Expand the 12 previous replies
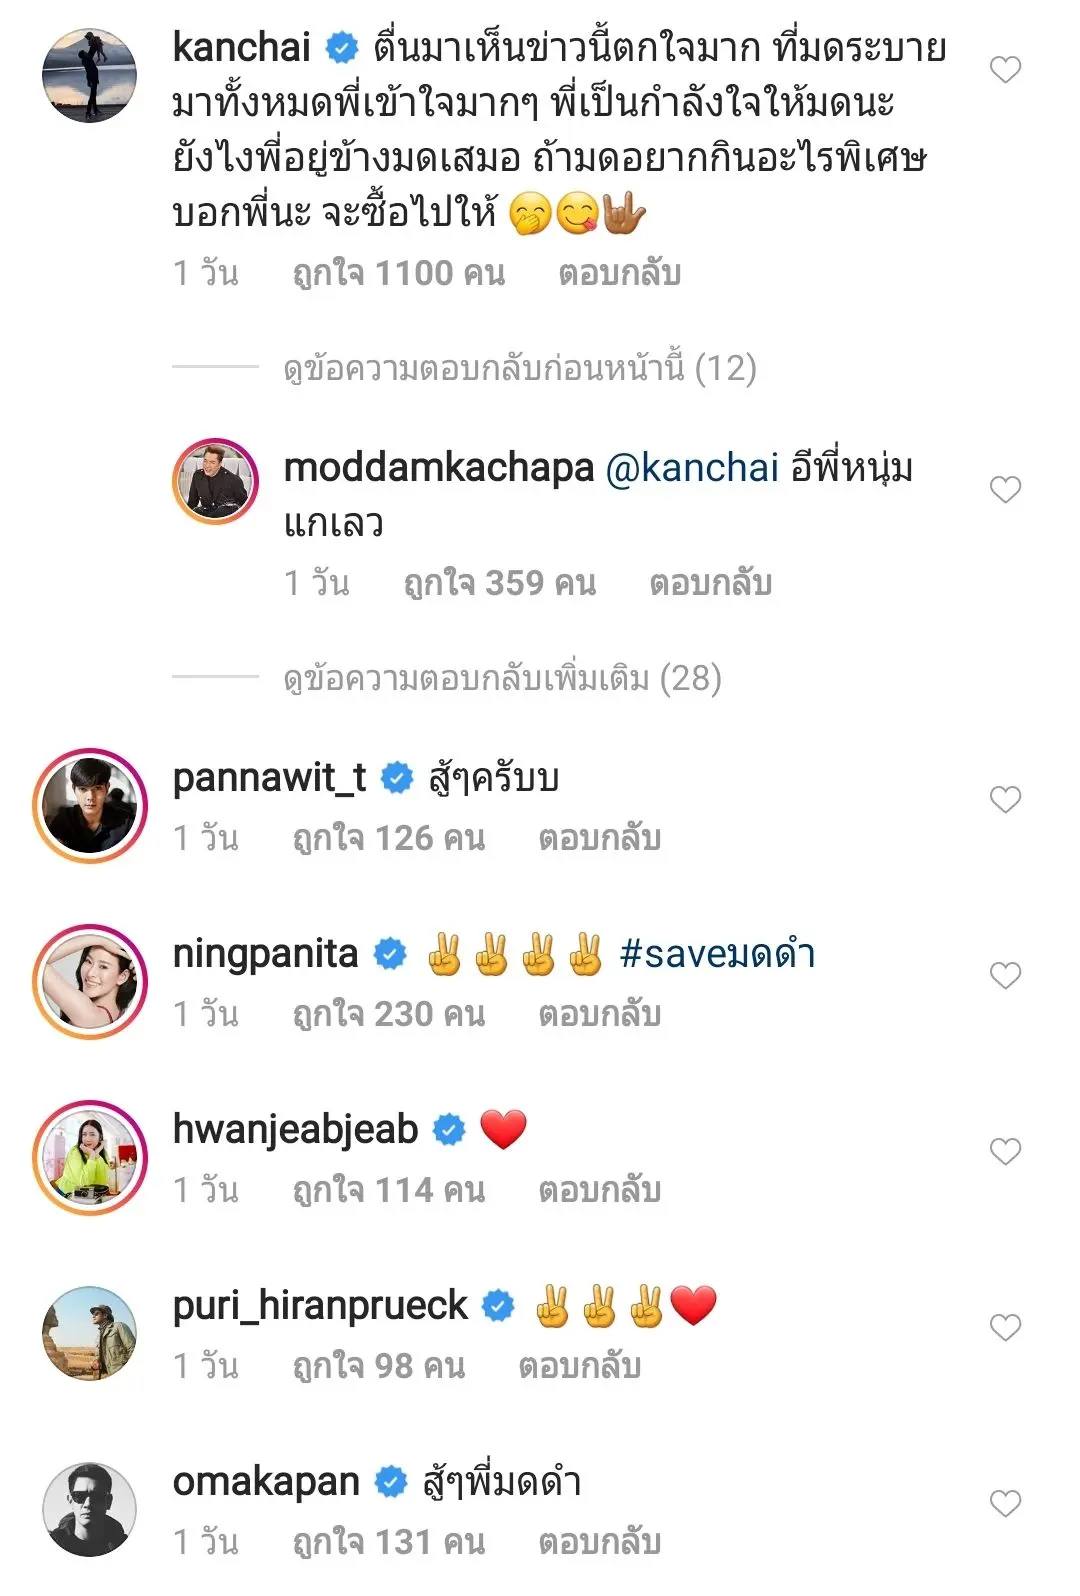The width and height of the screenshot is (1080, 1596). tap(520, 369)
